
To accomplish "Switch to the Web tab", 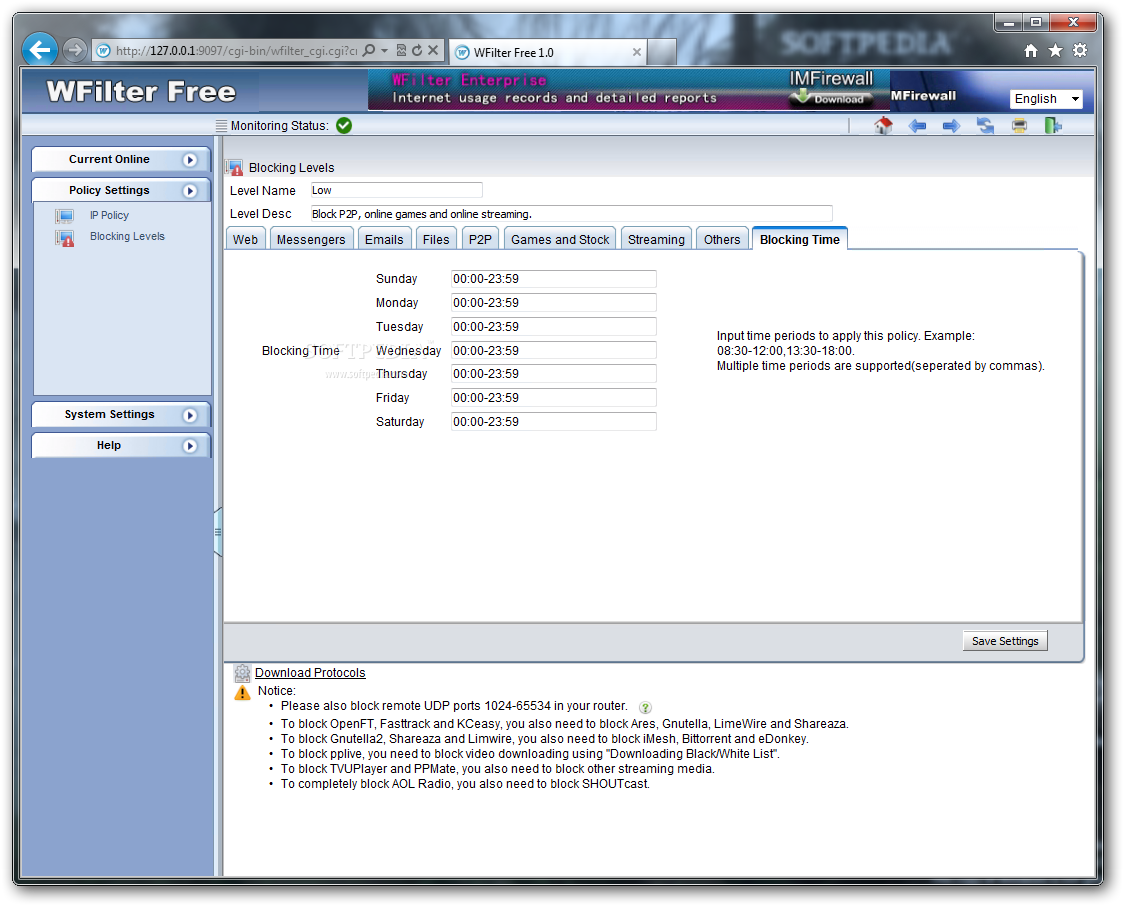I will pos(245,239).
